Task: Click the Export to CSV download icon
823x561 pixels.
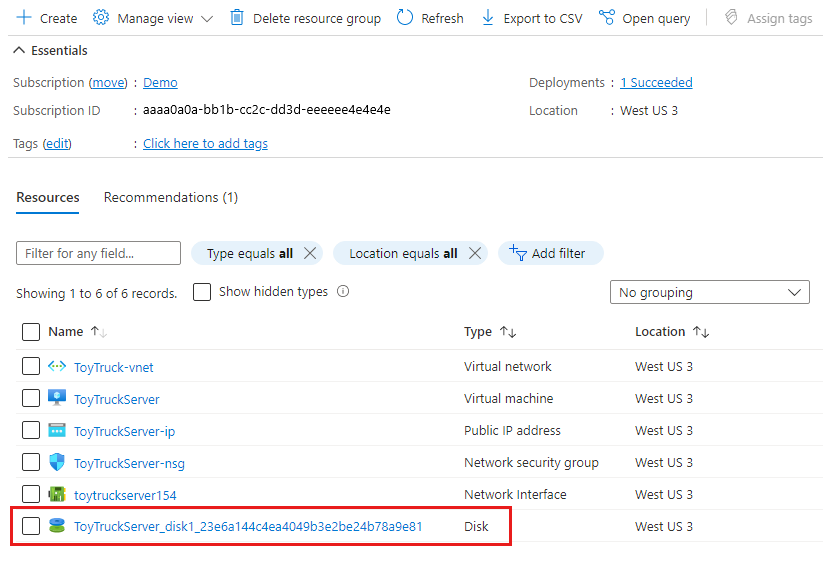Action: [x=488, y=18]
